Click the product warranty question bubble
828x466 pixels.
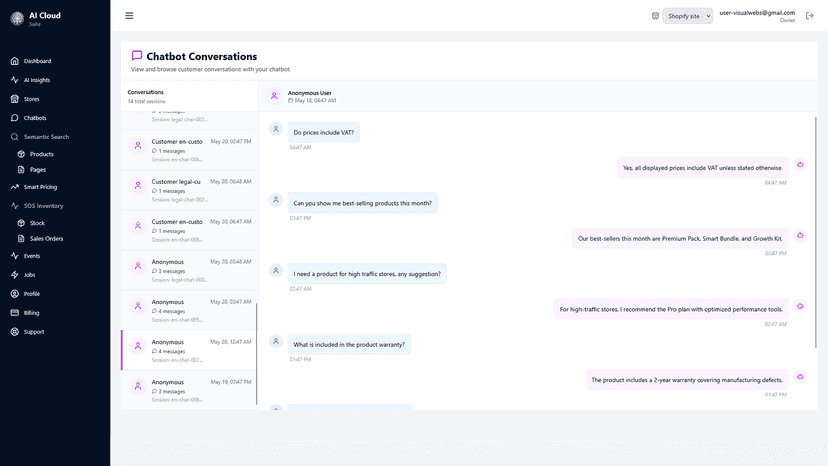tap(349, 344)
